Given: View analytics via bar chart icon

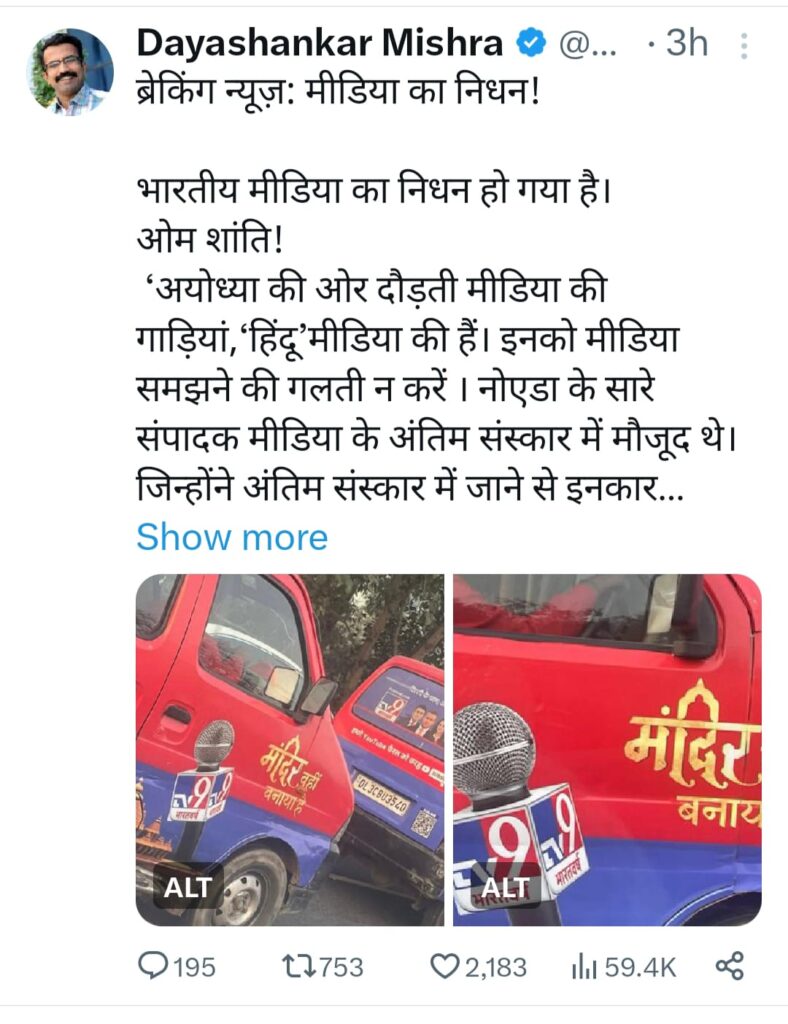Looking at the screenshot, I should tap(584, 967).
